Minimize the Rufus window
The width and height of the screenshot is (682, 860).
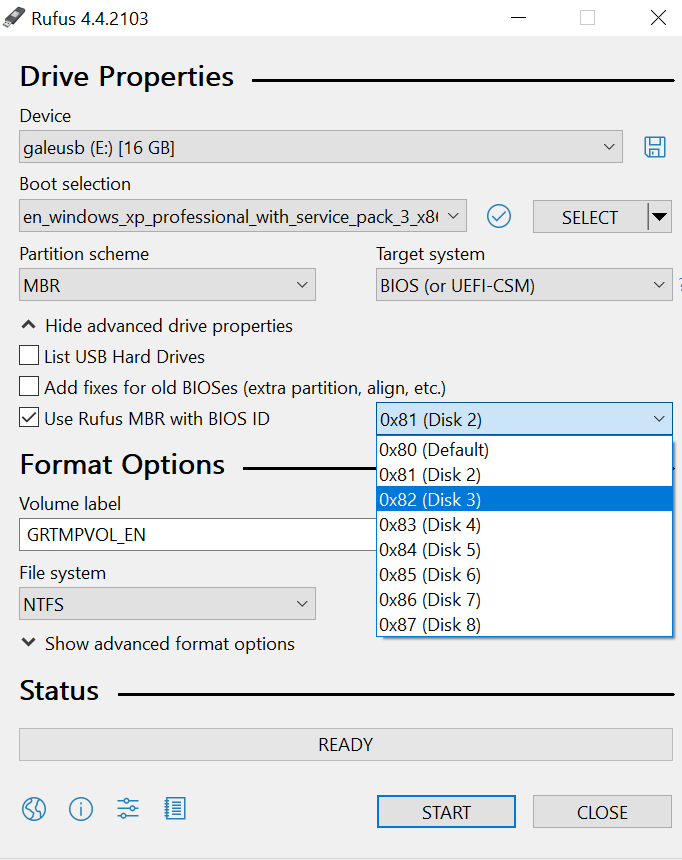(x=518, y=18)
